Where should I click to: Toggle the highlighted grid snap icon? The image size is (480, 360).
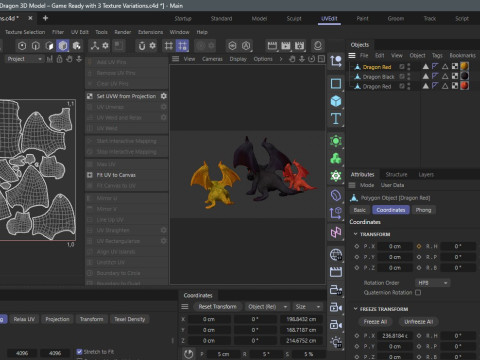[182, 46]
